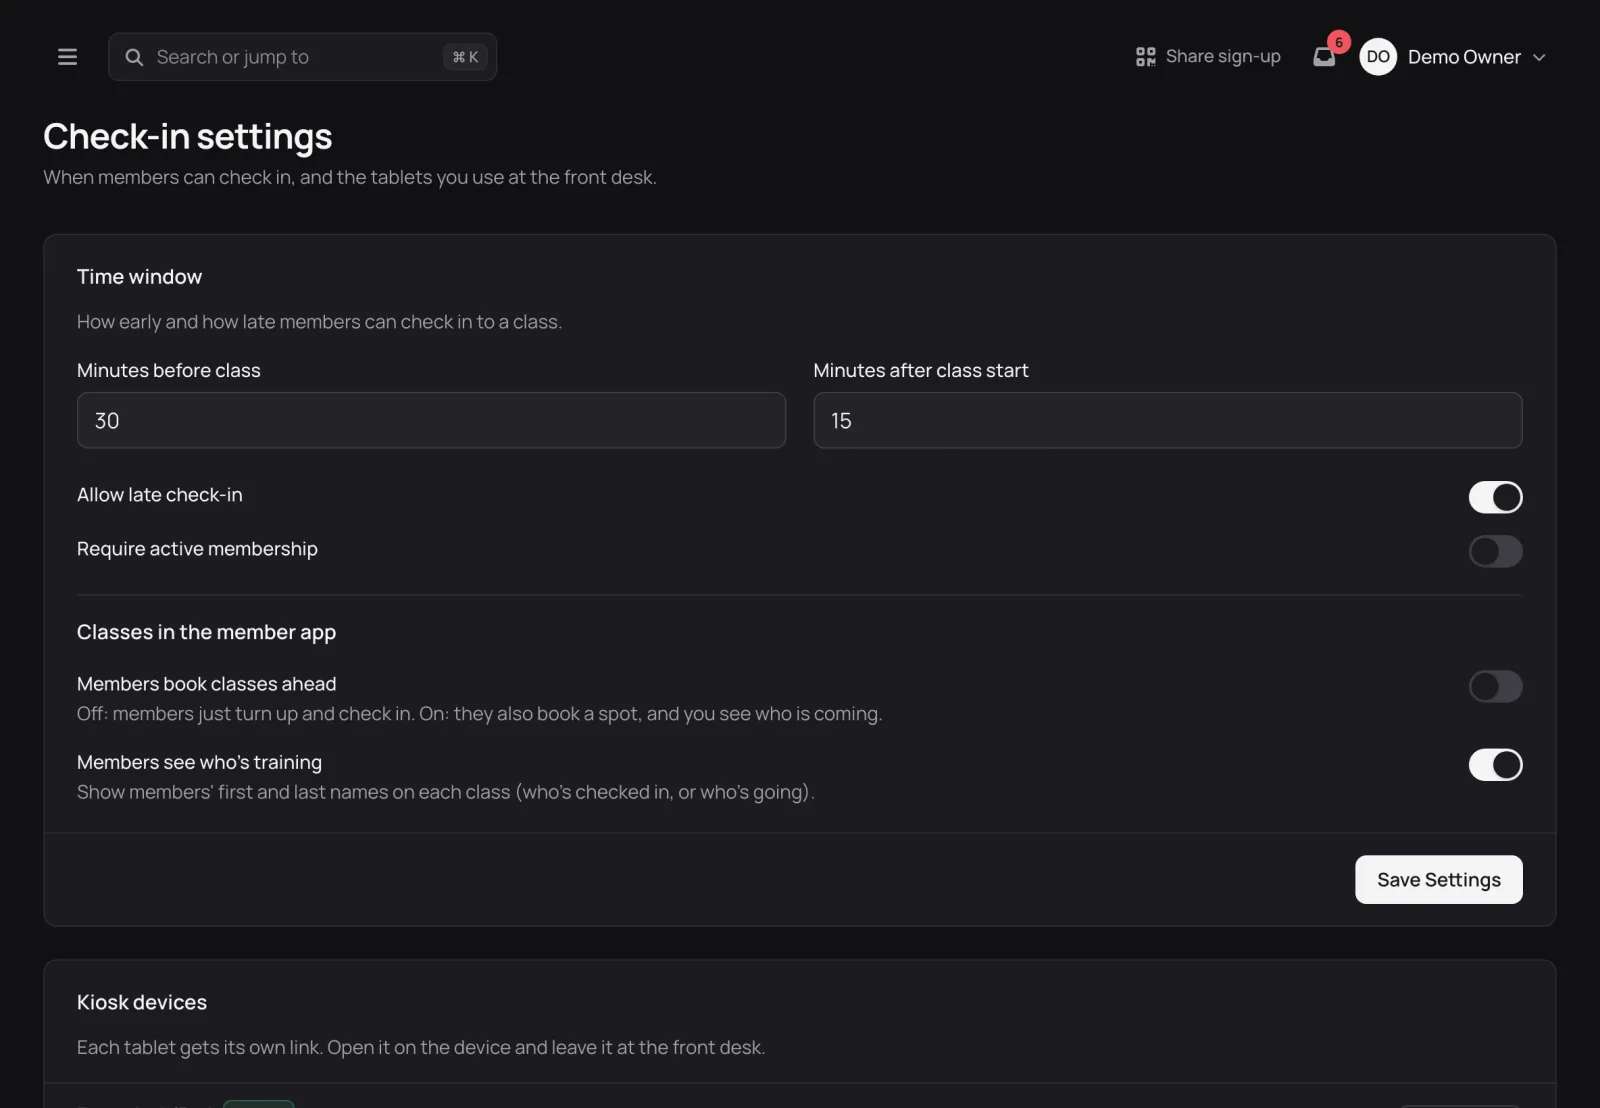Turn off Members see who's training
The image size is (1600, 1108).
click(1495, 765)
